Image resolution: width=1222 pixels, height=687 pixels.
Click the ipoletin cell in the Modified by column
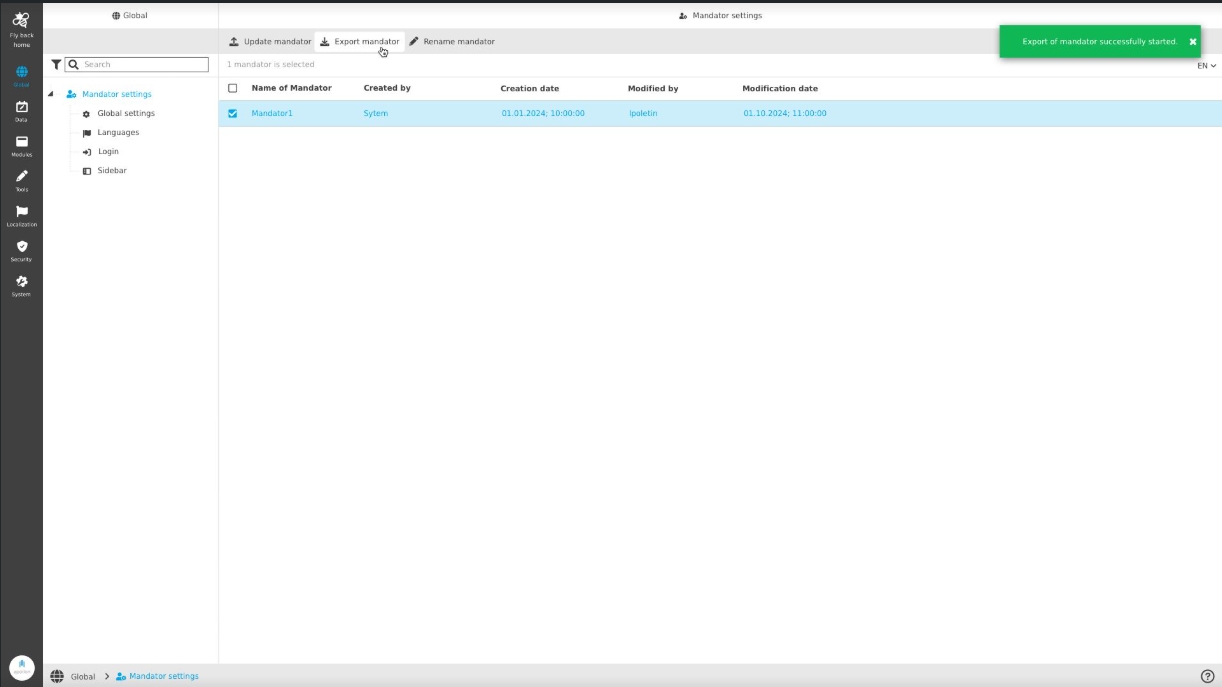click(643, 113)
